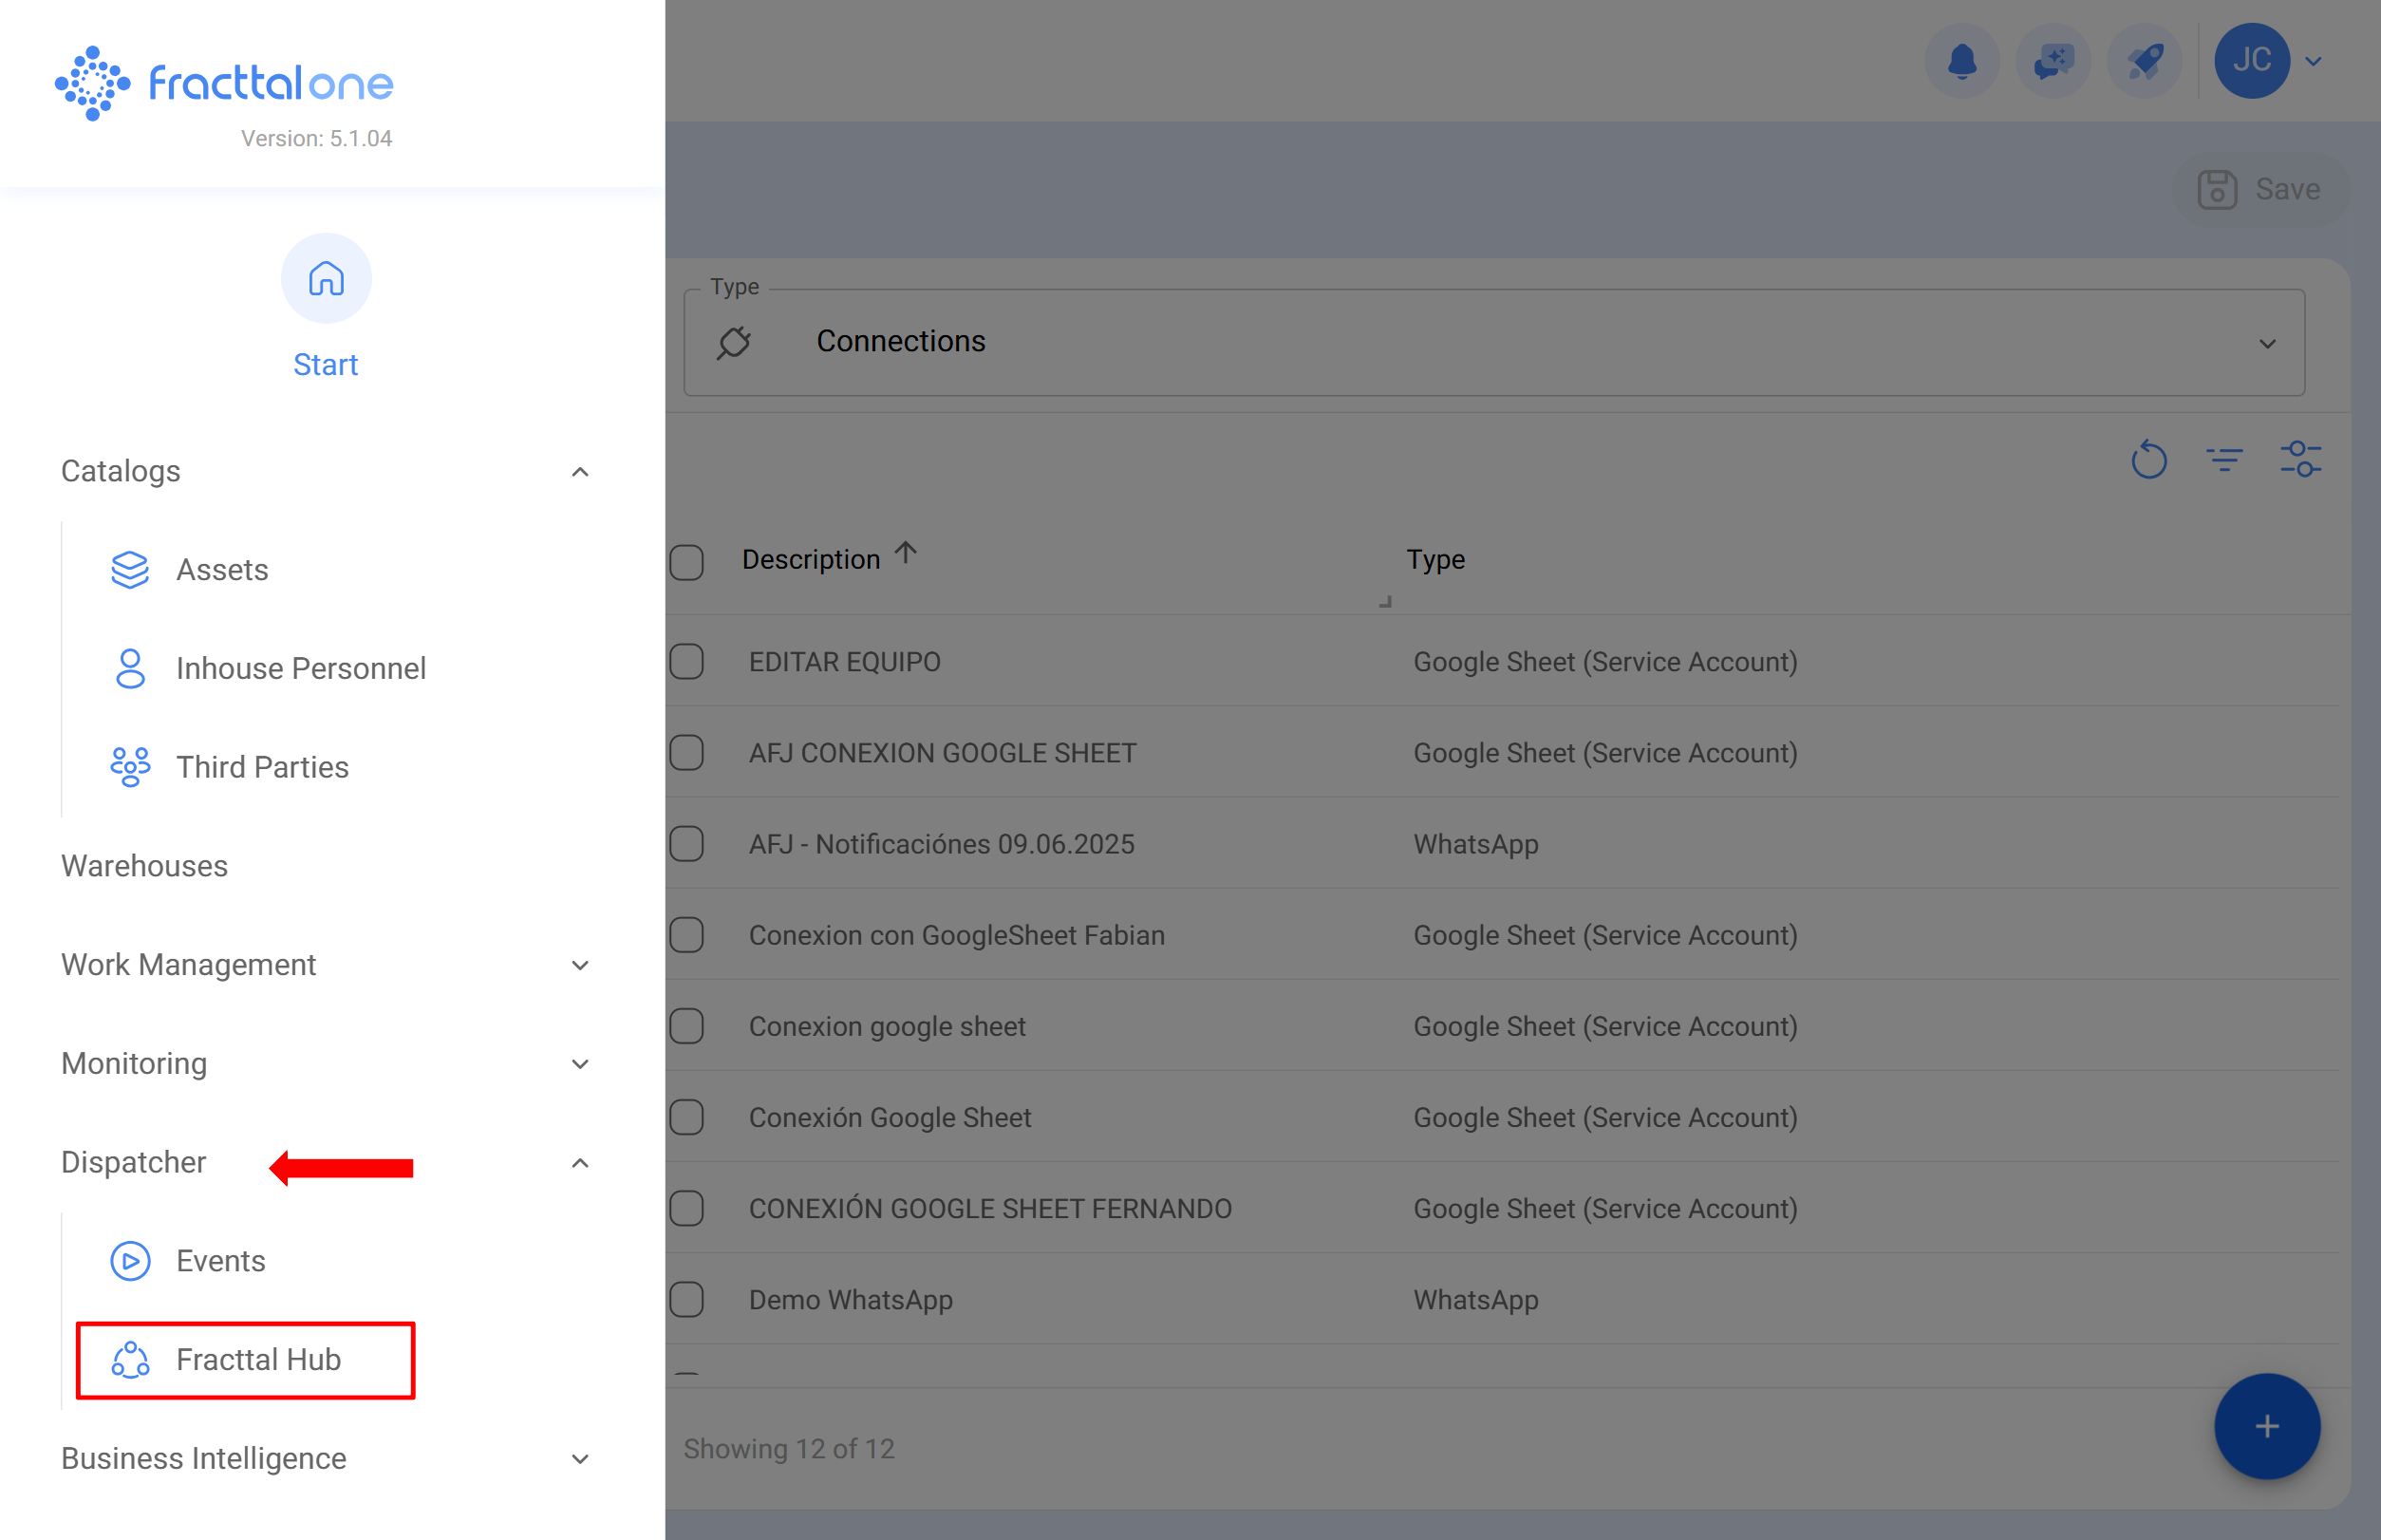This screenshot has width=2381, height=1540.
Task: Open the notifications bell
Action: pos(1962,61)
